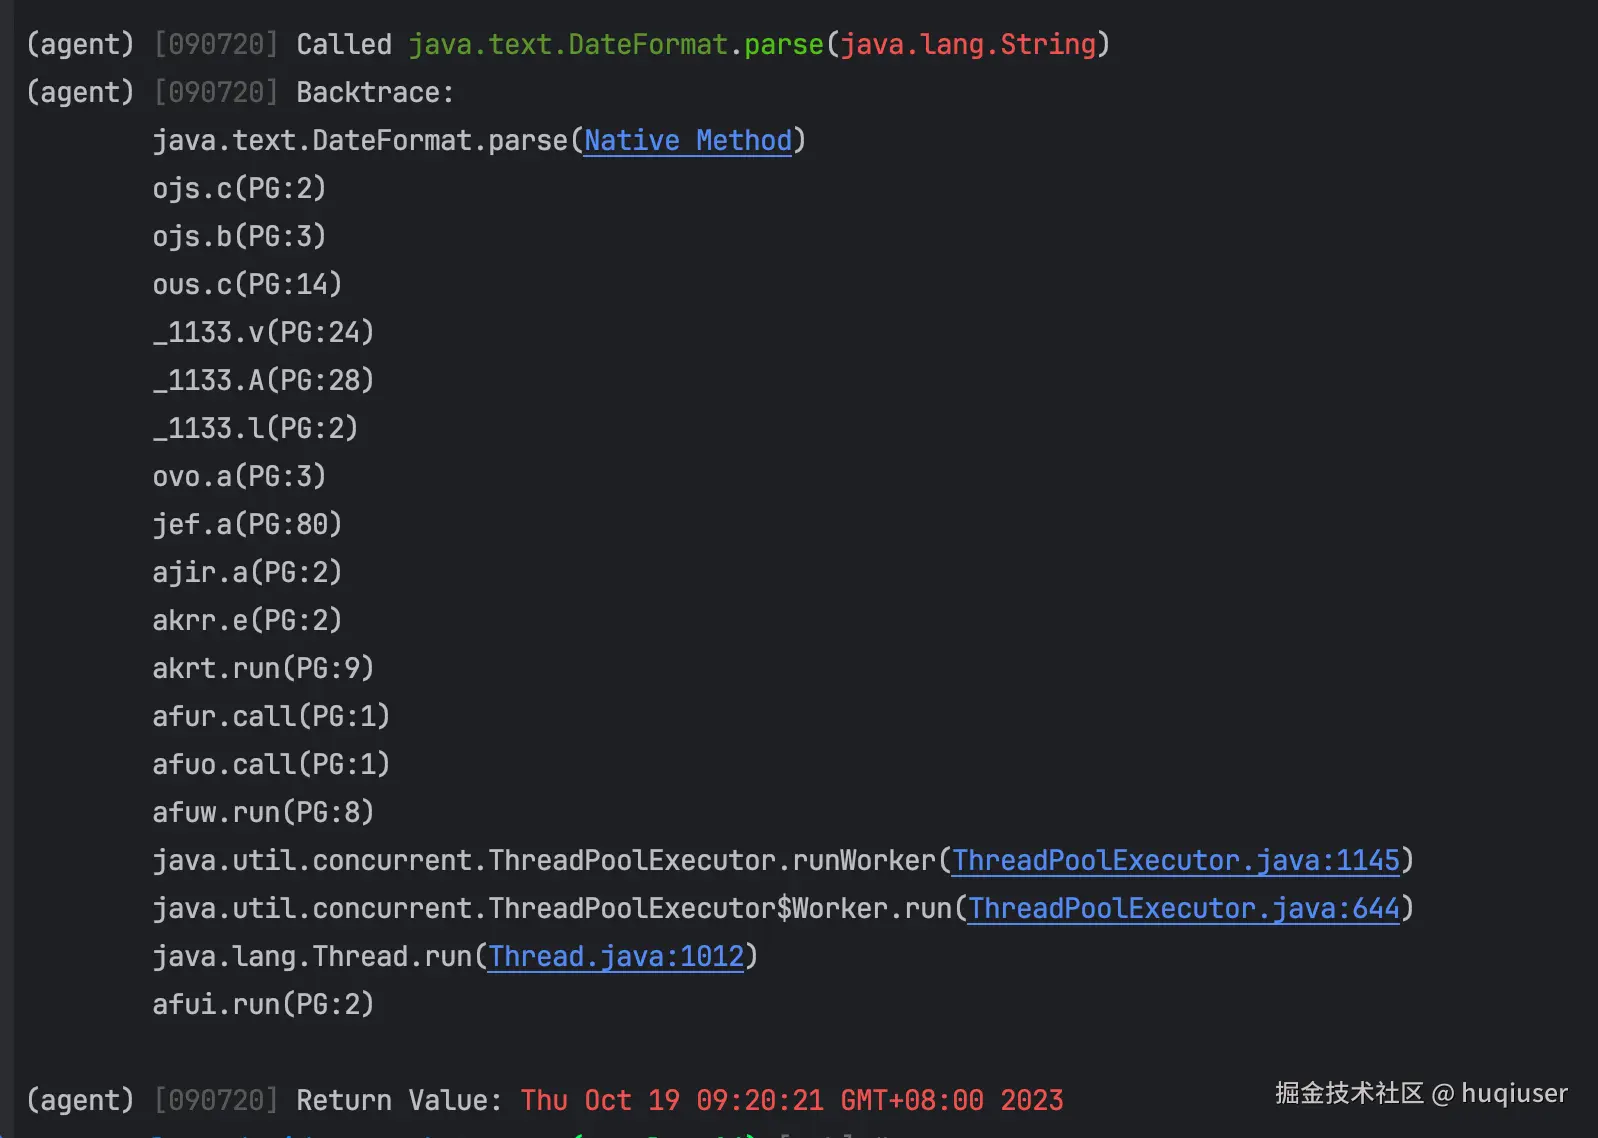Click the akrr.e(PG:2) stack frame
Viewport: 1598px width, 1138px height.
point(247,621)
